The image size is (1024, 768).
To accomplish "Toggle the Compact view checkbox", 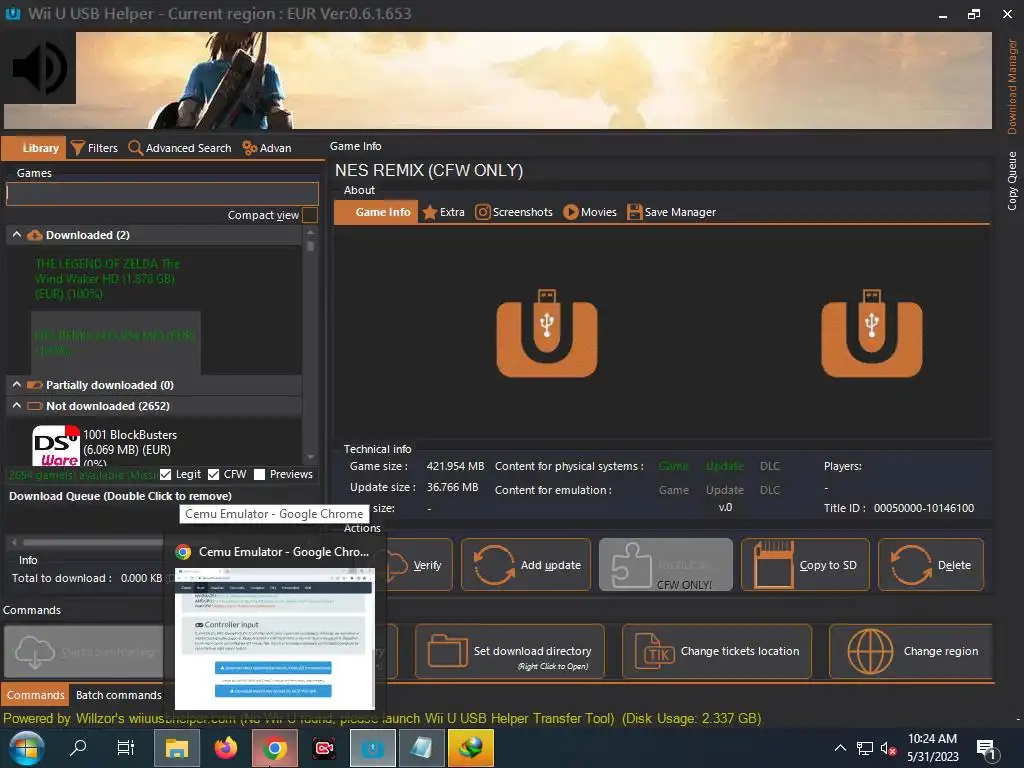I will tap(310, 215).
